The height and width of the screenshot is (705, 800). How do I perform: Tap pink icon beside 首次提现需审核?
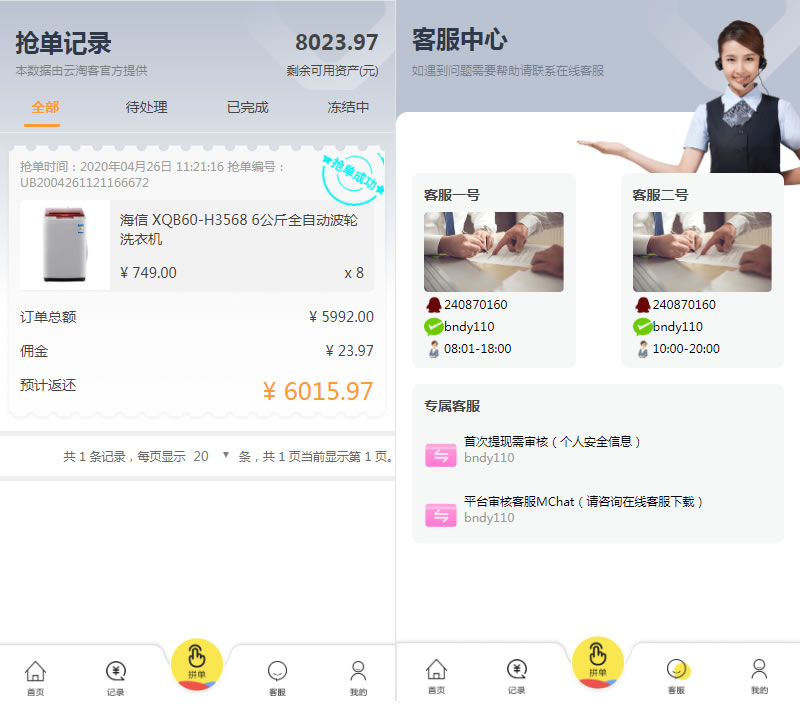(x=440, y=455)
